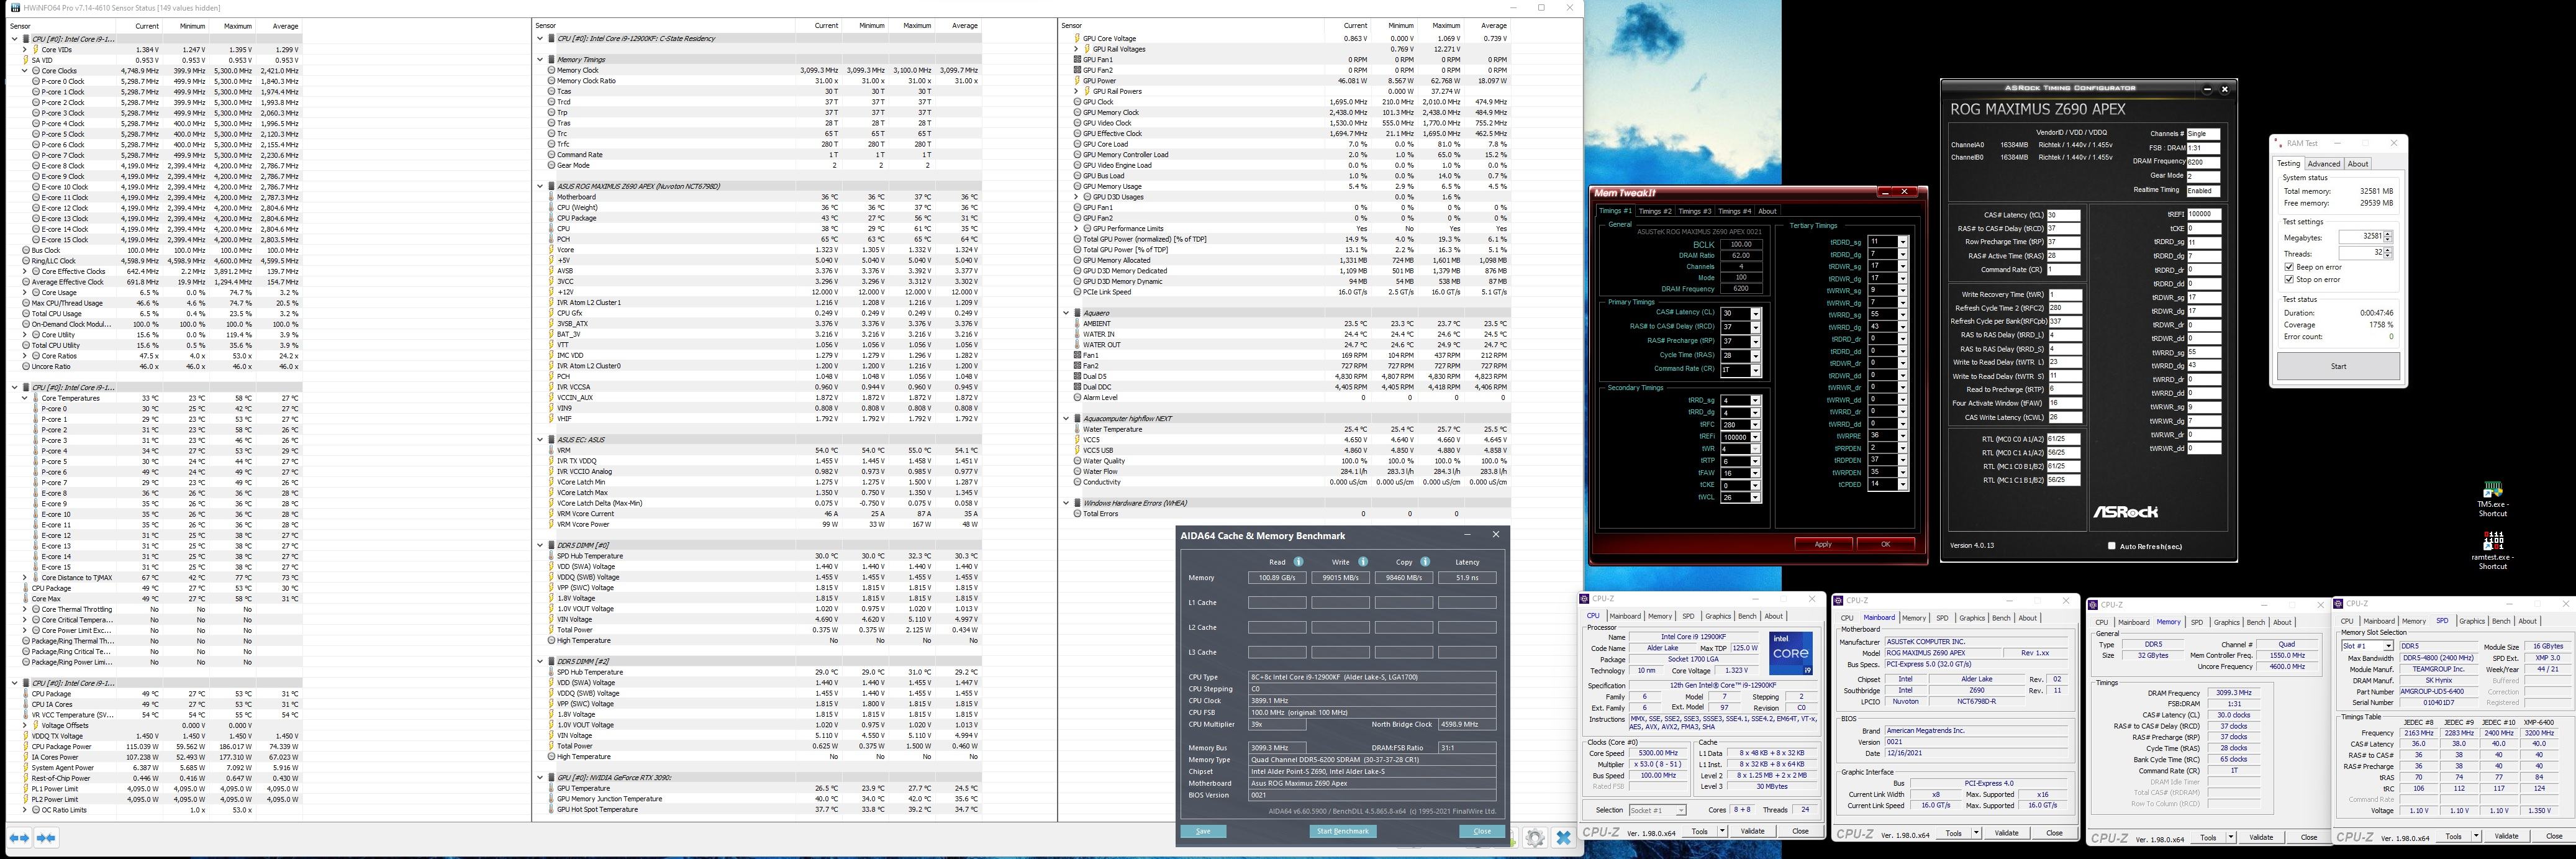
Task: Enable Auto Refresh checkbox in ASRock Timing Configurator
Action: [x=2111, y=546]
